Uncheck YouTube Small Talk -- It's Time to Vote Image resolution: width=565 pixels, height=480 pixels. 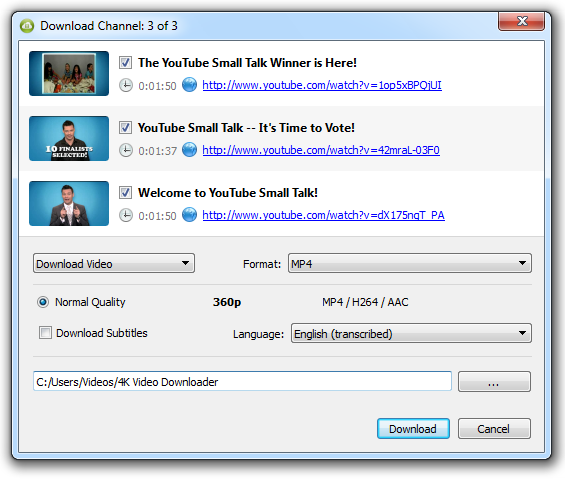(x=125, y=128)
